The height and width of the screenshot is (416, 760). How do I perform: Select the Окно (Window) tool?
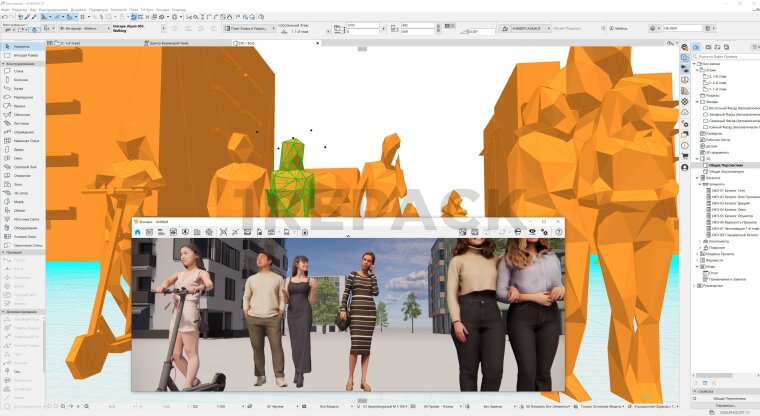[19, 158]
